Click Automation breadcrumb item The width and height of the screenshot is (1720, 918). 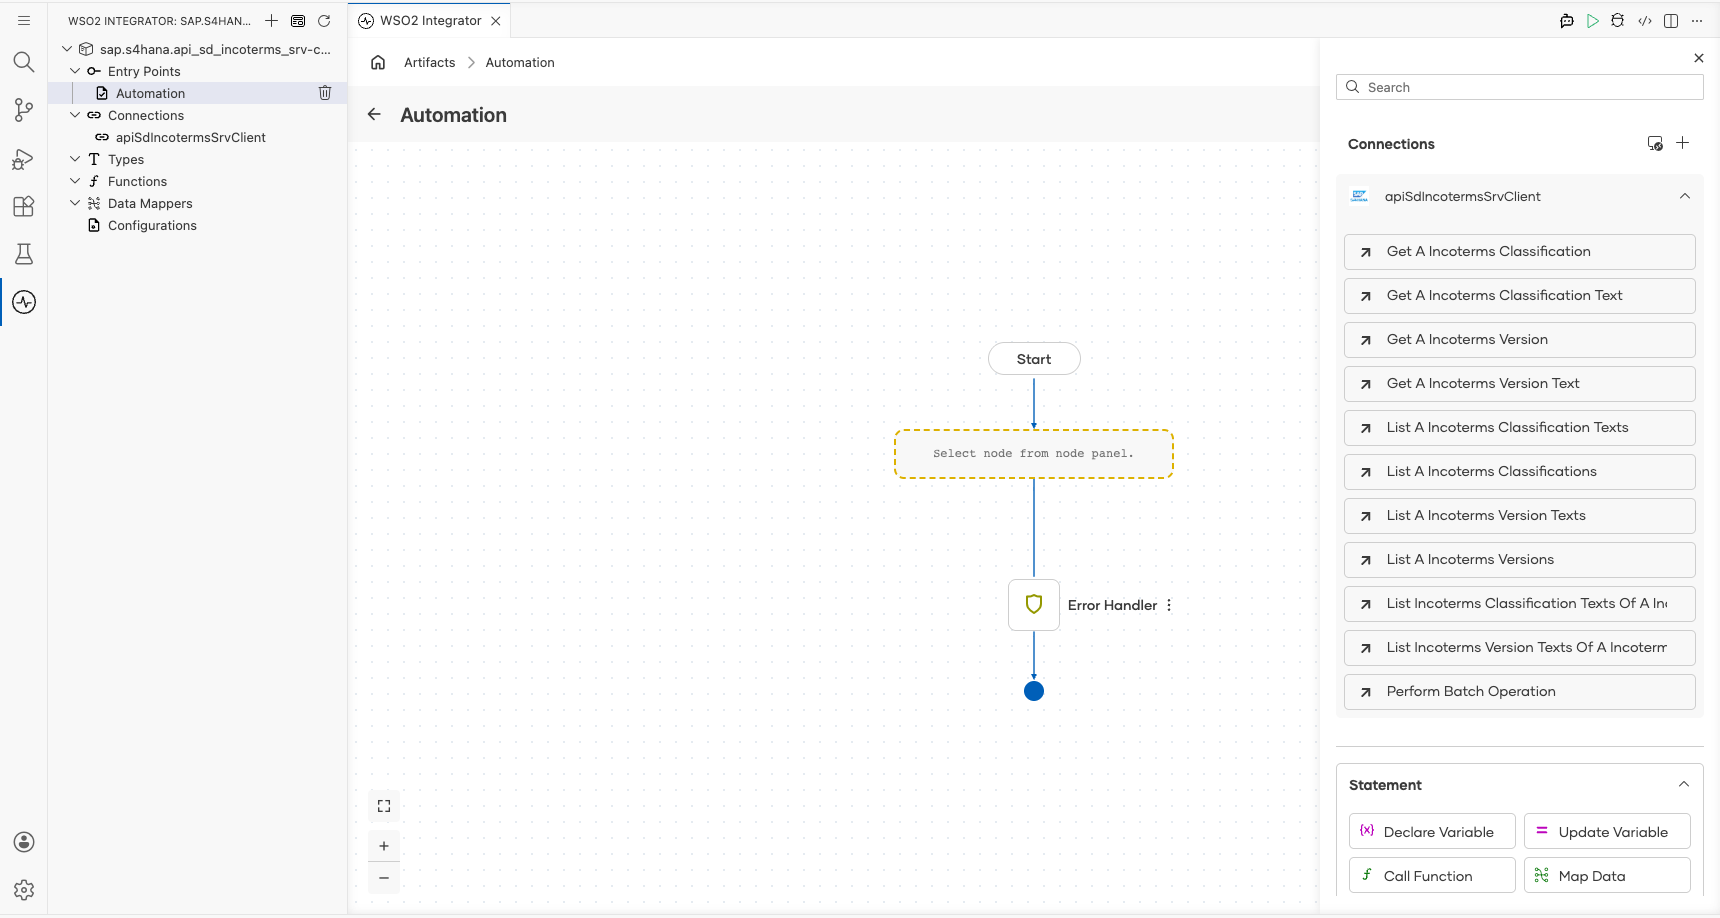520,62
